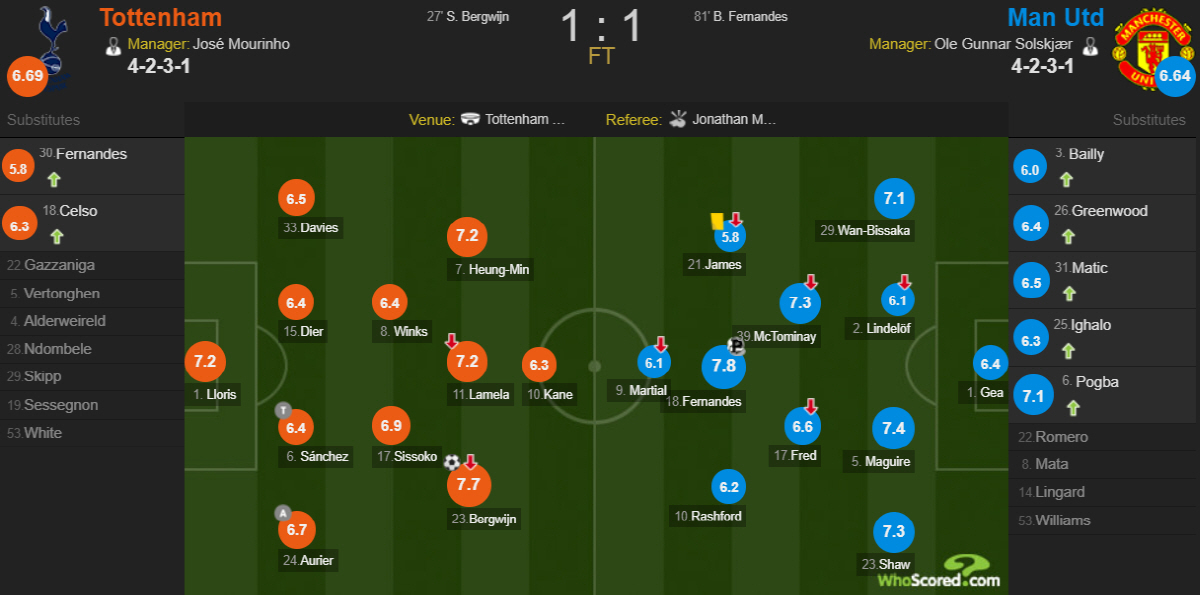Click the referee whistle icon
Screen dimensions: 1200x595
click(678, 119)
